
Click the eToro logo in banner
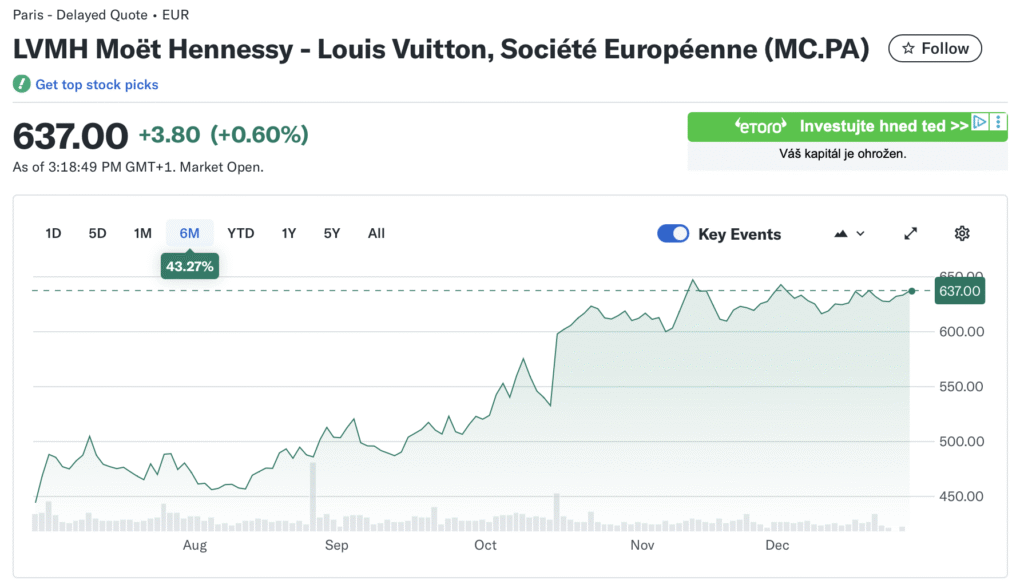tap(760, 126)
